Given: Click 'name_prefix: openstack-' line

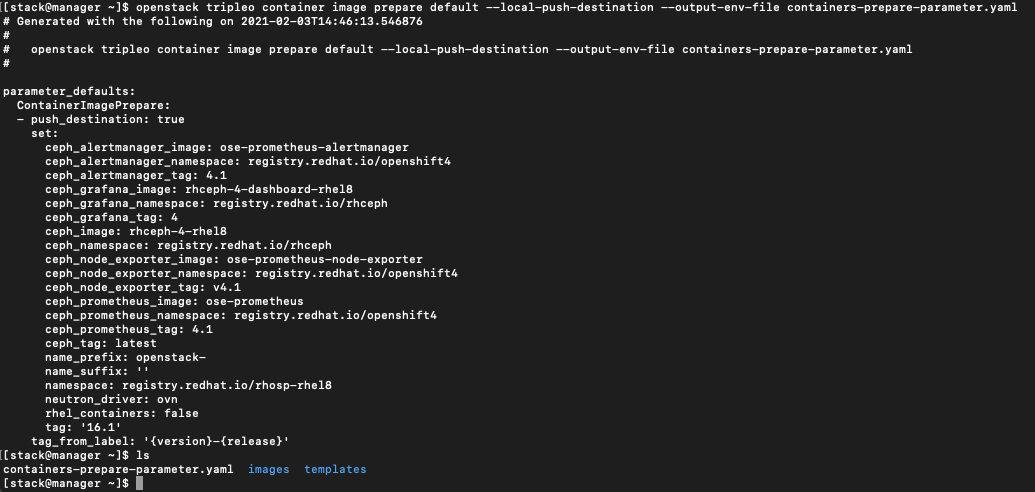Looking at the screenshot, I should pyautogui.click(x=125, y=357).
